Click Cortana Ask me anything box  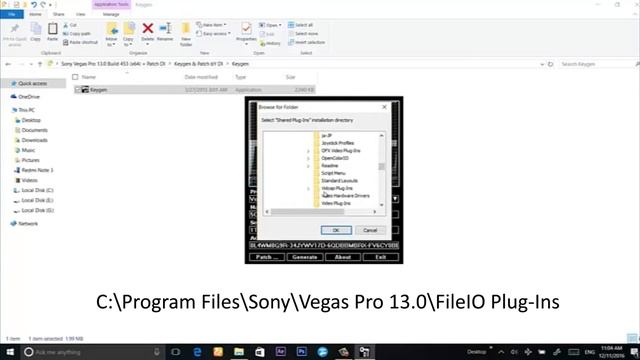(92, 352)
